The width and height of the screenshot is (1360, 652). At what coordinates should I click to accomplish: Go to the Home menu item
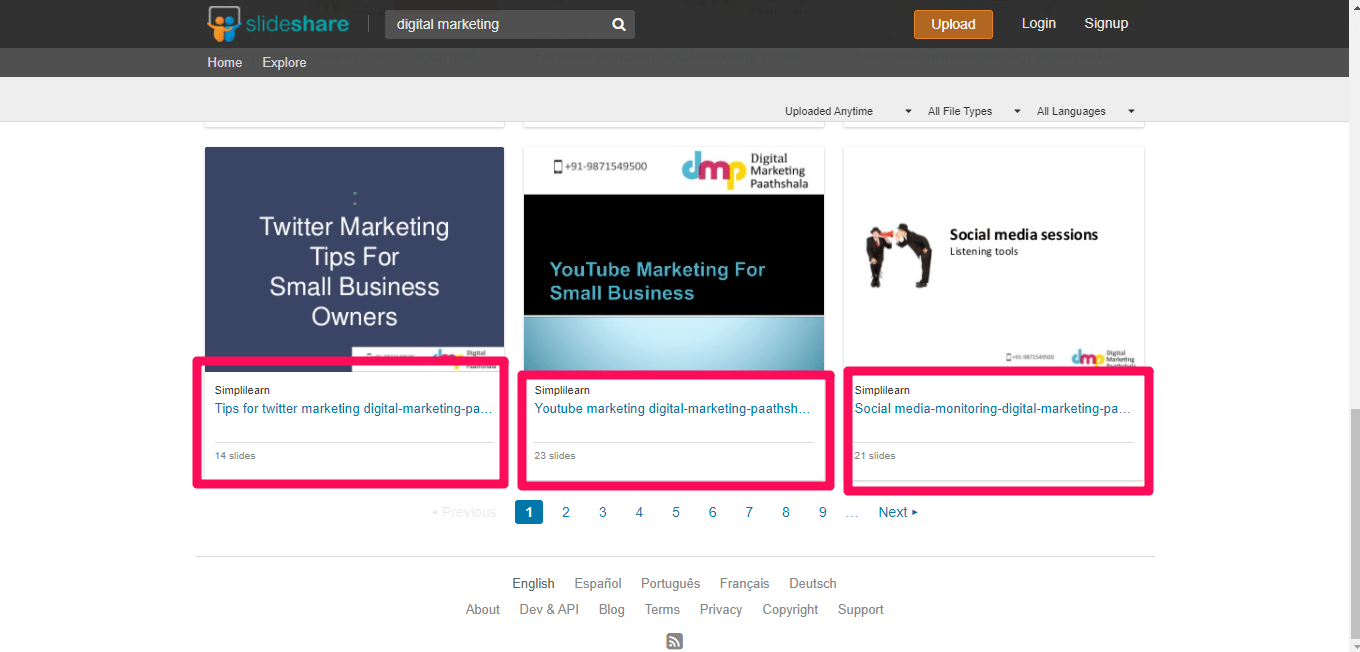pyautogui.click(x=225, y=62)
